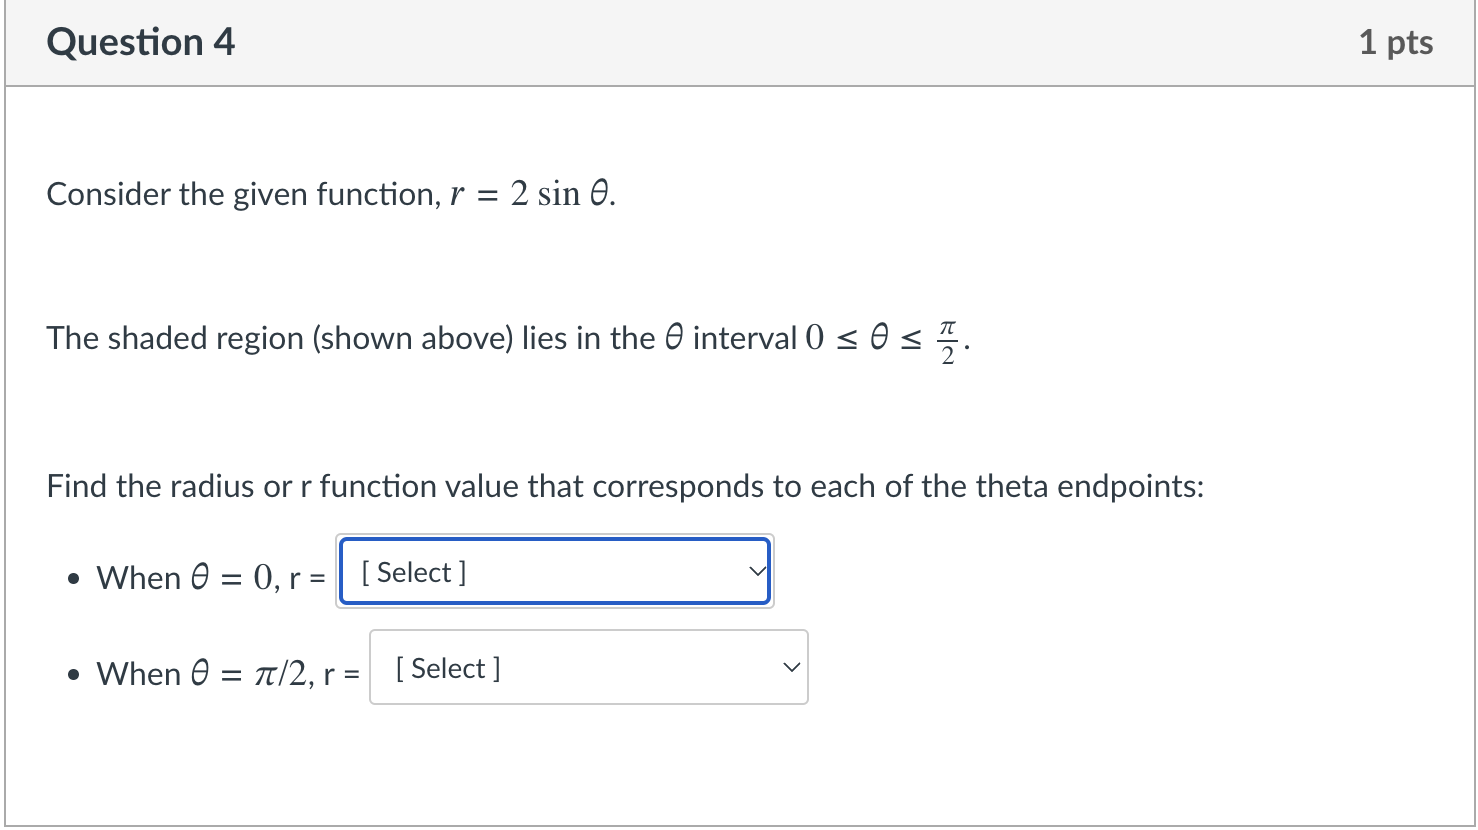Click the second answer select box border
The image size is (1478, 830).
click(x=588, y=632)
